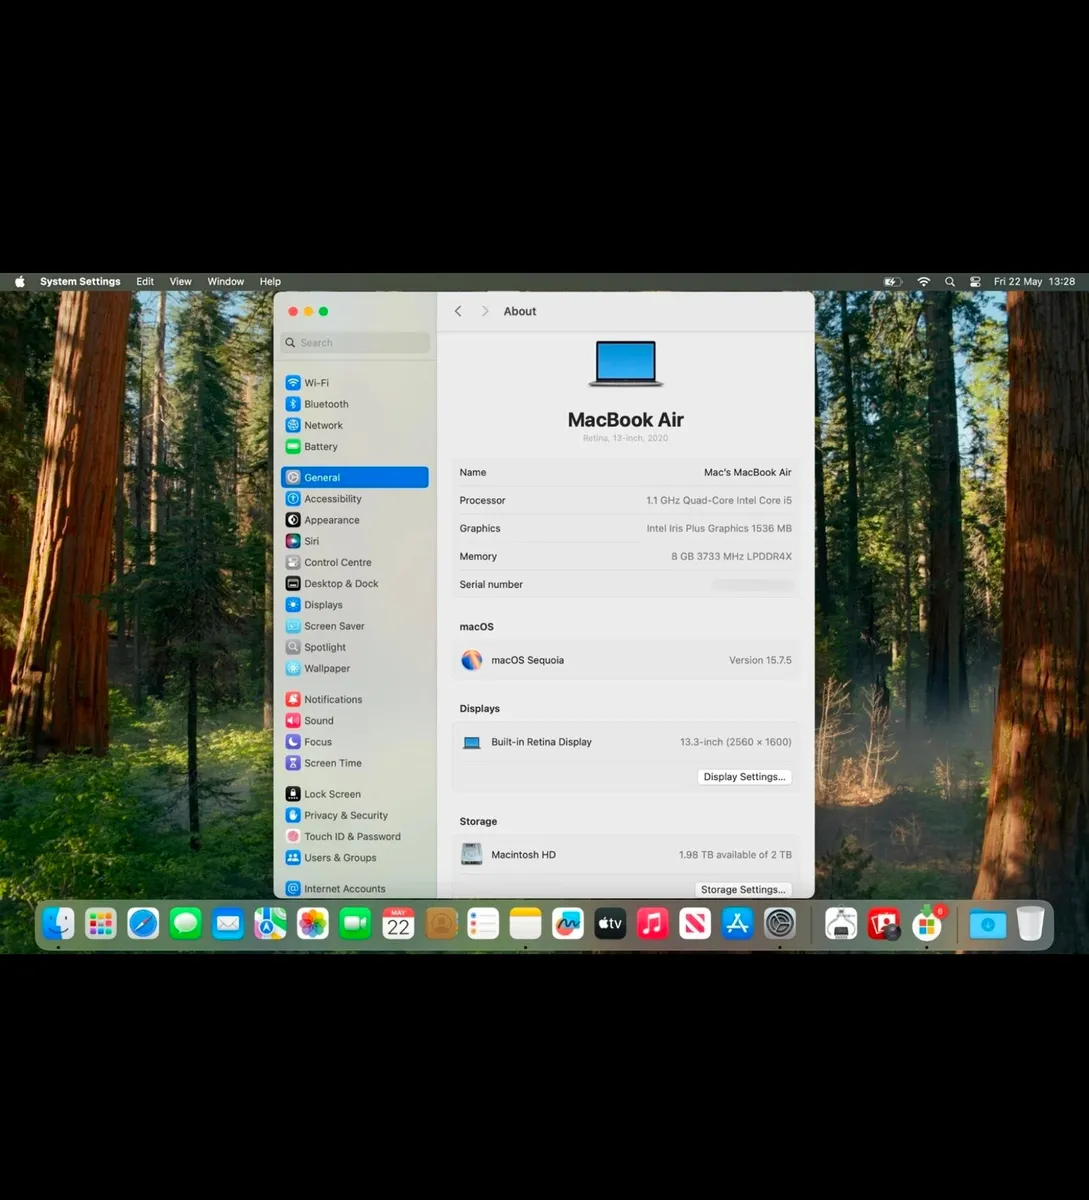Open Finder from the Dock
Screen dimensions: 1089x1200
(x=58, y=923)
